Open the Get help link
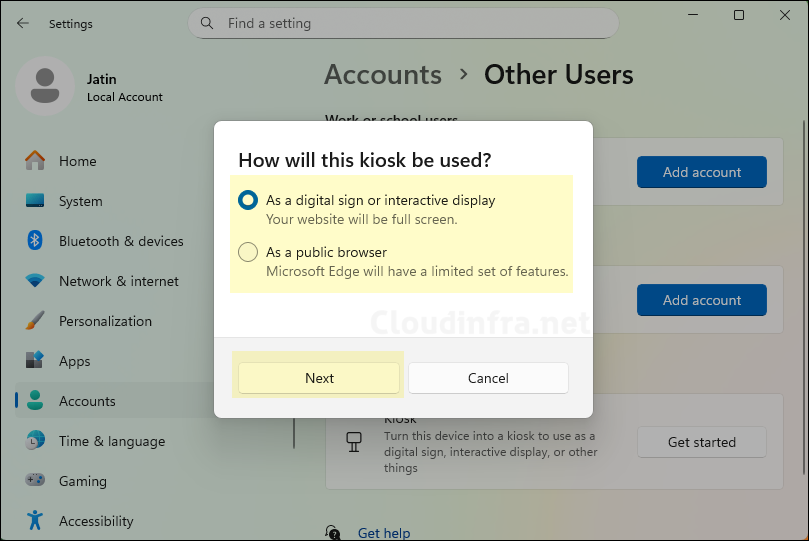 coord(383,533)
